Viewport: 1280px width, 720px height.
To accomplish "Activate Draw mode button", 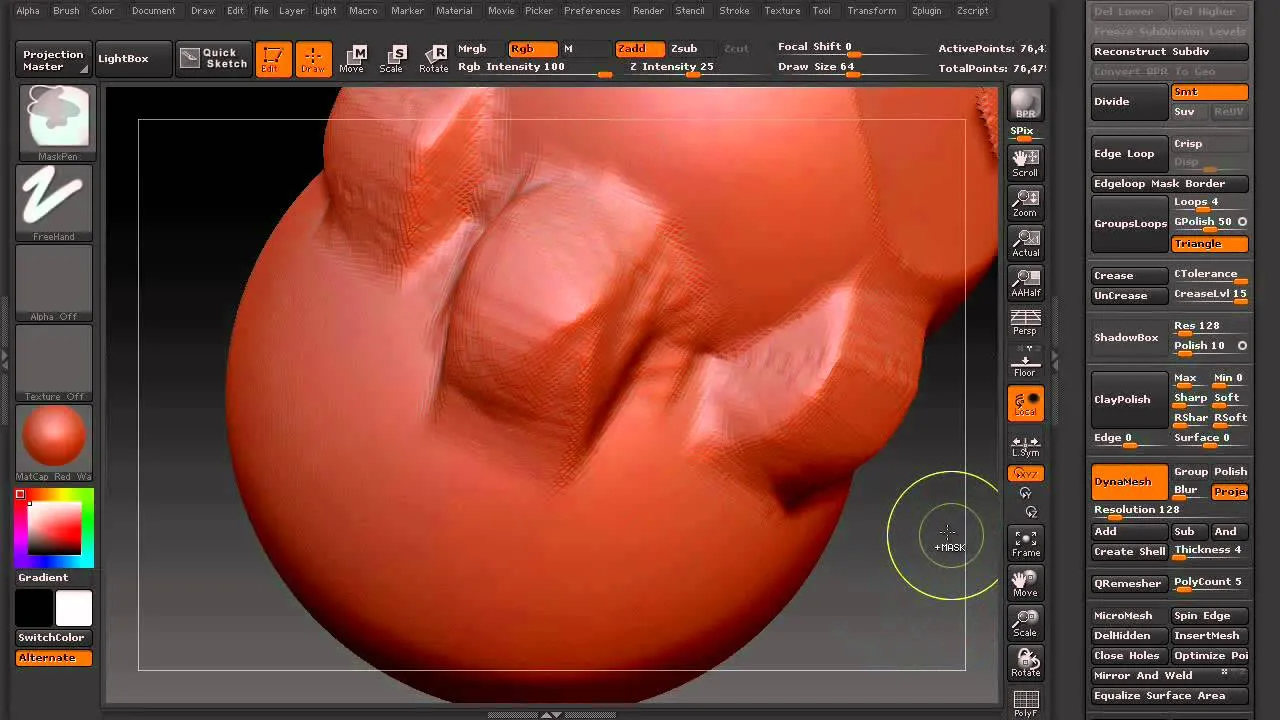I will [313, 59].
